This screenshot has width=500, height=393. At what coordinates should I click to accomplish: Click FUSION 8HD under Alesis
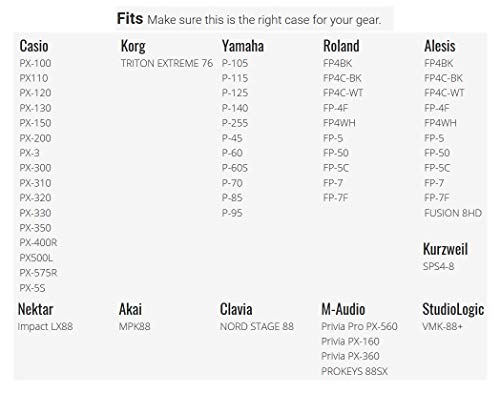pyautogui.click(x=453, y=213)
